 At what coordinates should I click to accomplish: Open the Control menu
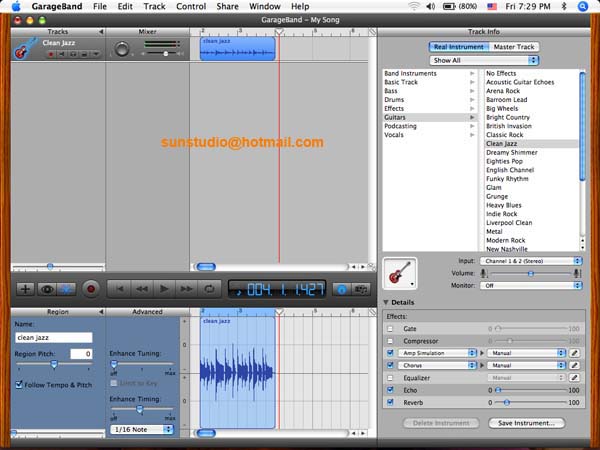pos(191,7)
